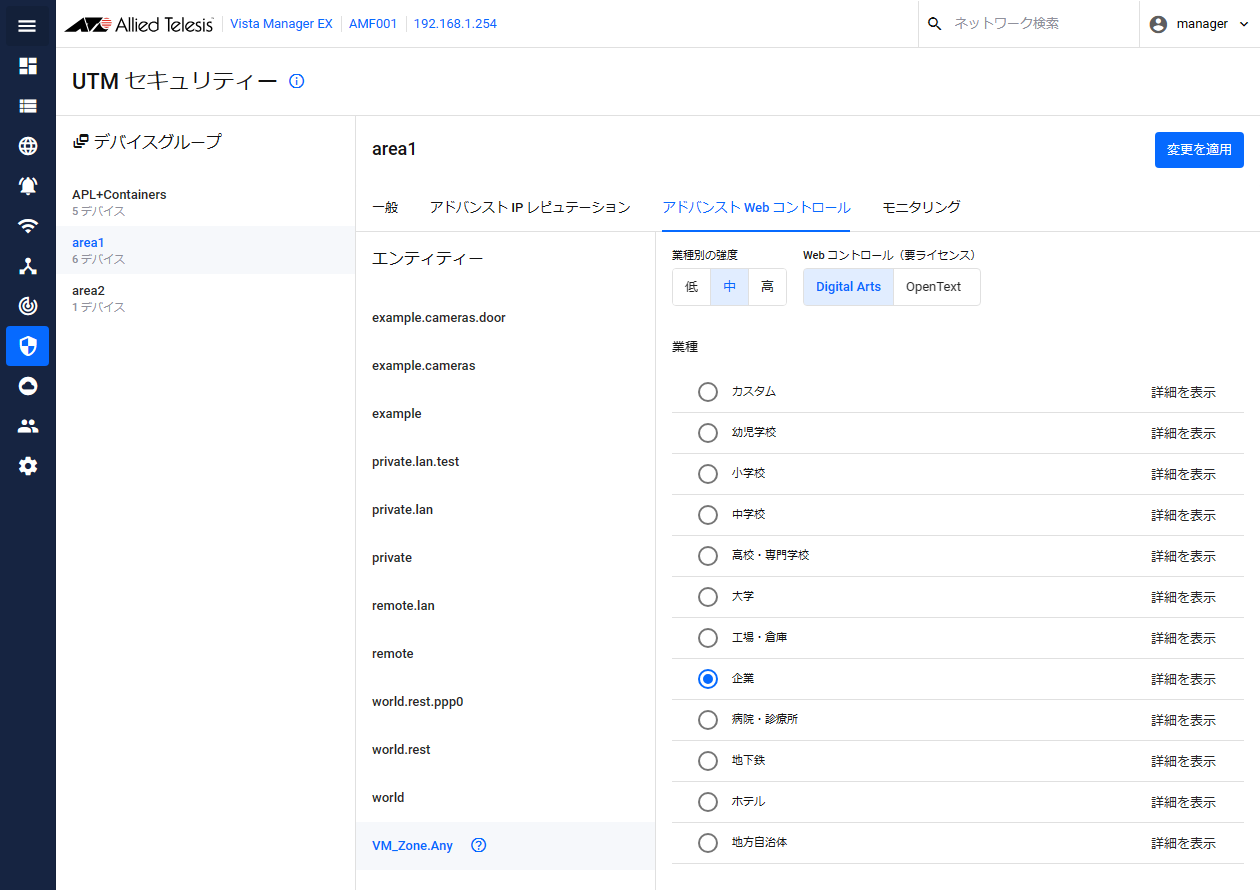Click info icon next to UTM セキュリティー
This screenshot has height=890, width=1260.
(296, 81)
